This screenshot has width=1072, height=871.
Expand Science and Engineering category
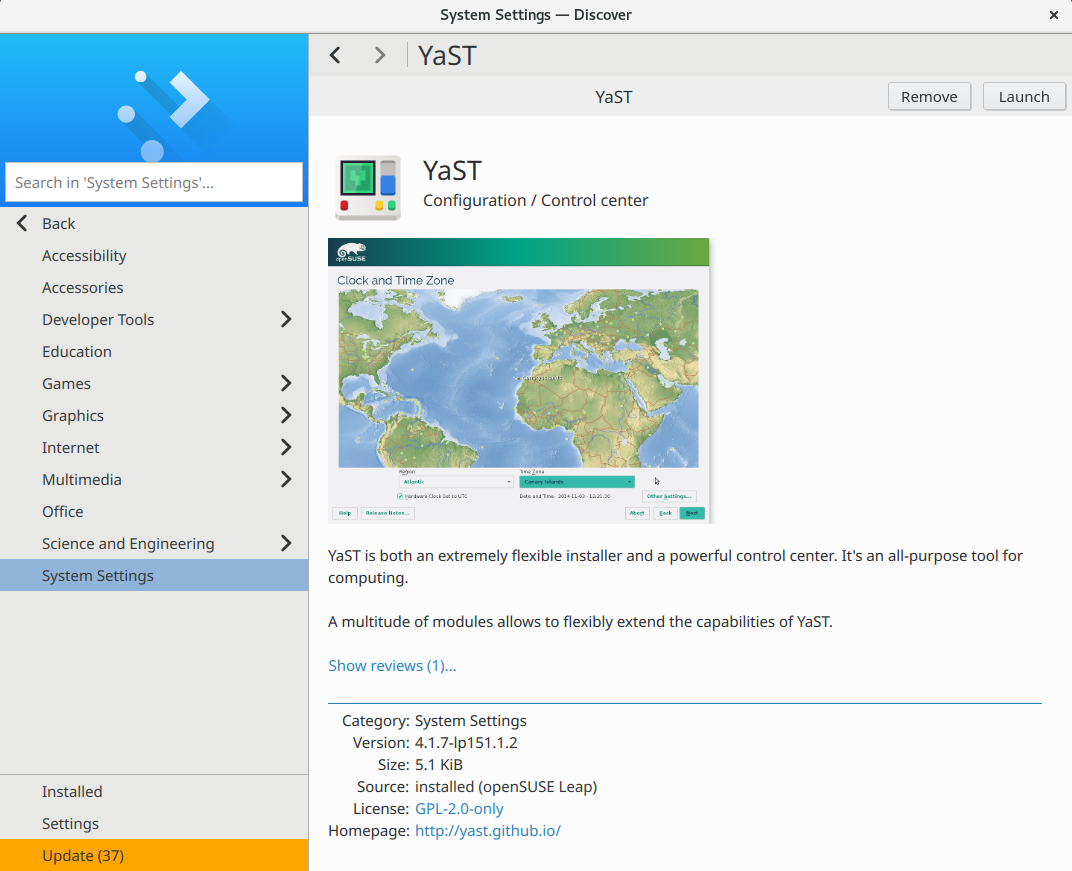286,544
